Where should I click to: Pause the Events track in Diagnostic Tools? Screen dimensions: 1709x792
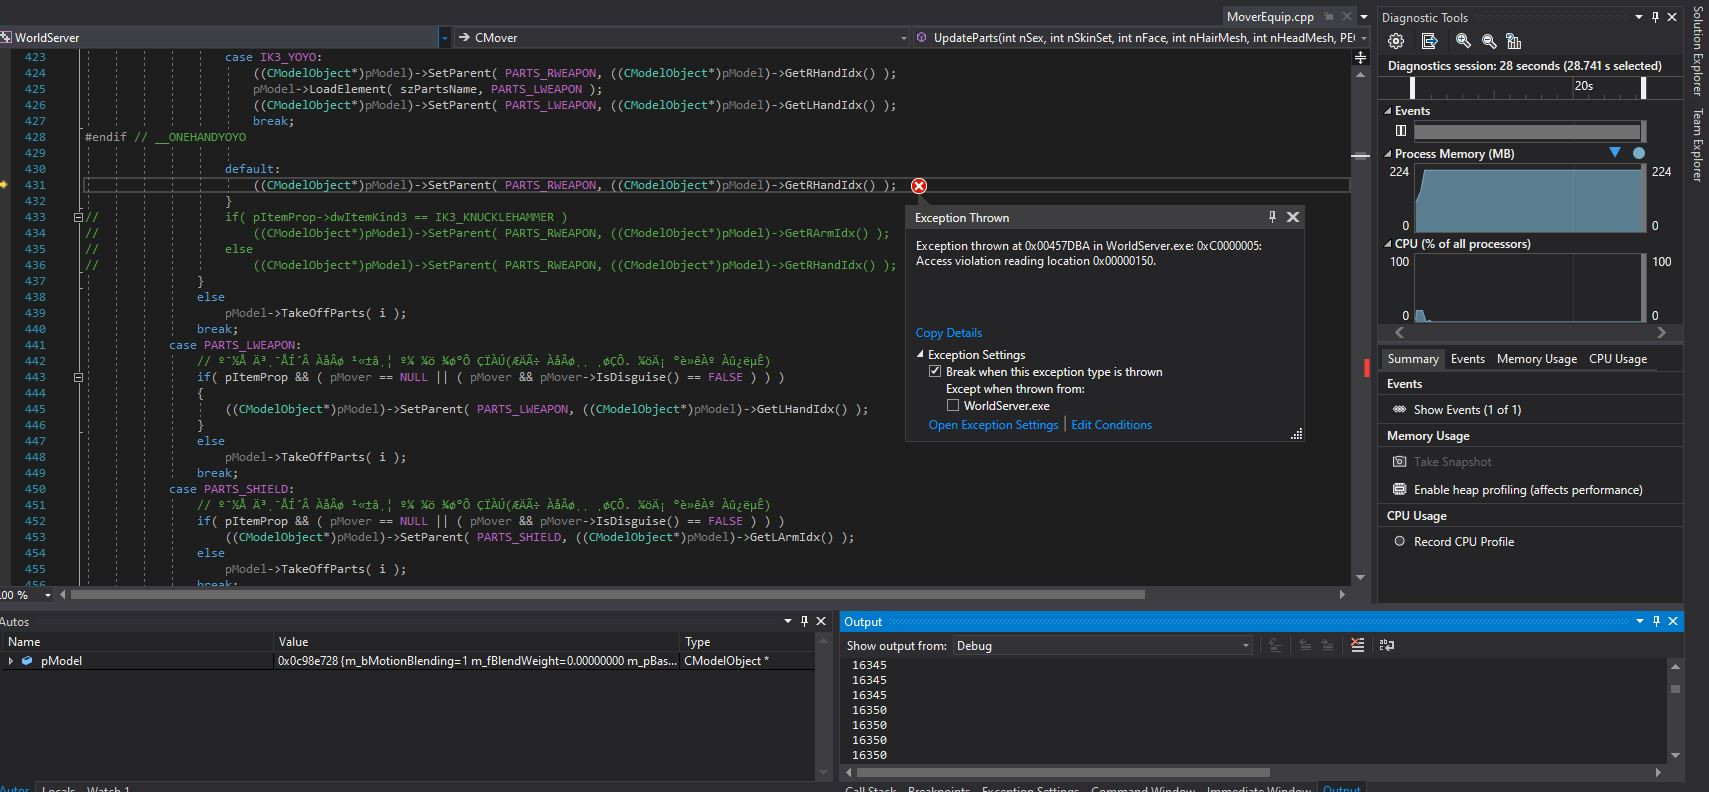pos(1401,131)
